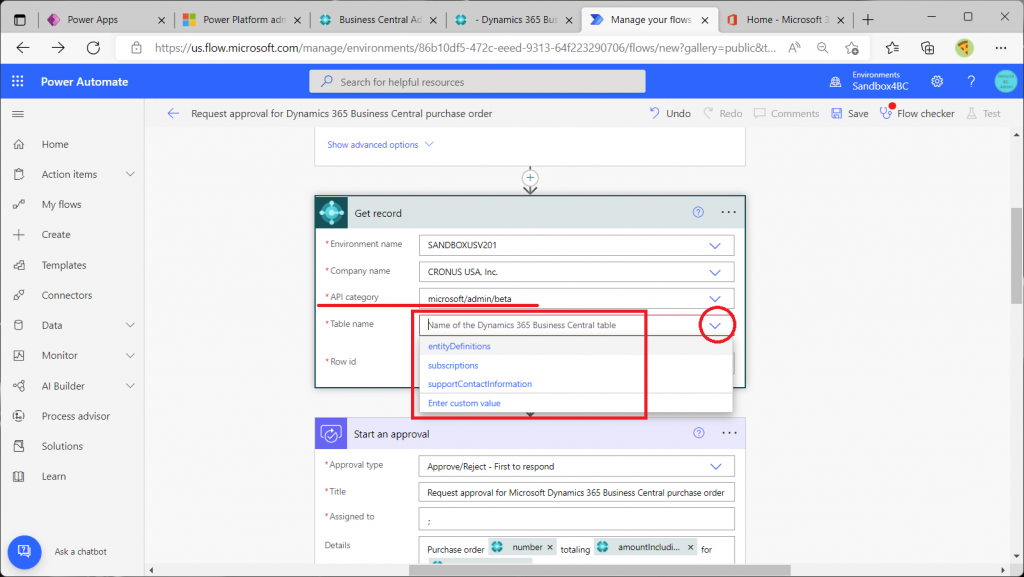Open Solutions in the sidebar
1024x577 pixels.
62,446
